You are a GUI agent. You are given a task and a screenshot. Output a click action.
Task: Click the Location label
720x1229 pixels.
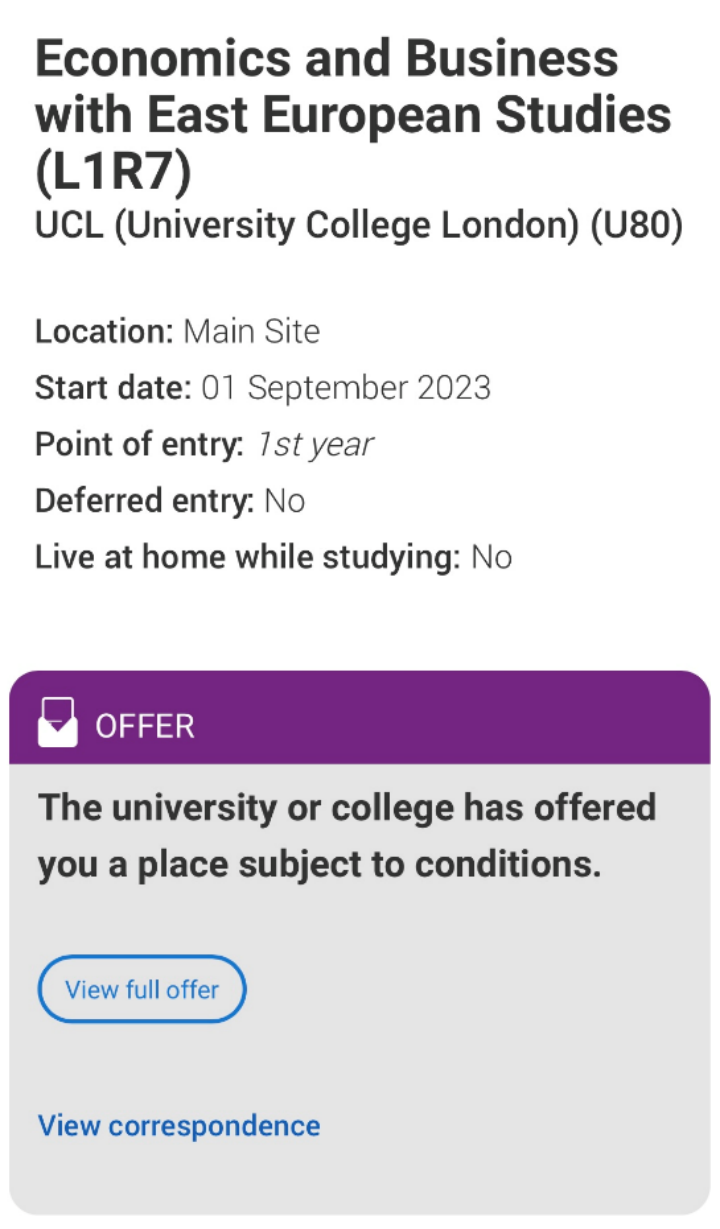(105, 331)
